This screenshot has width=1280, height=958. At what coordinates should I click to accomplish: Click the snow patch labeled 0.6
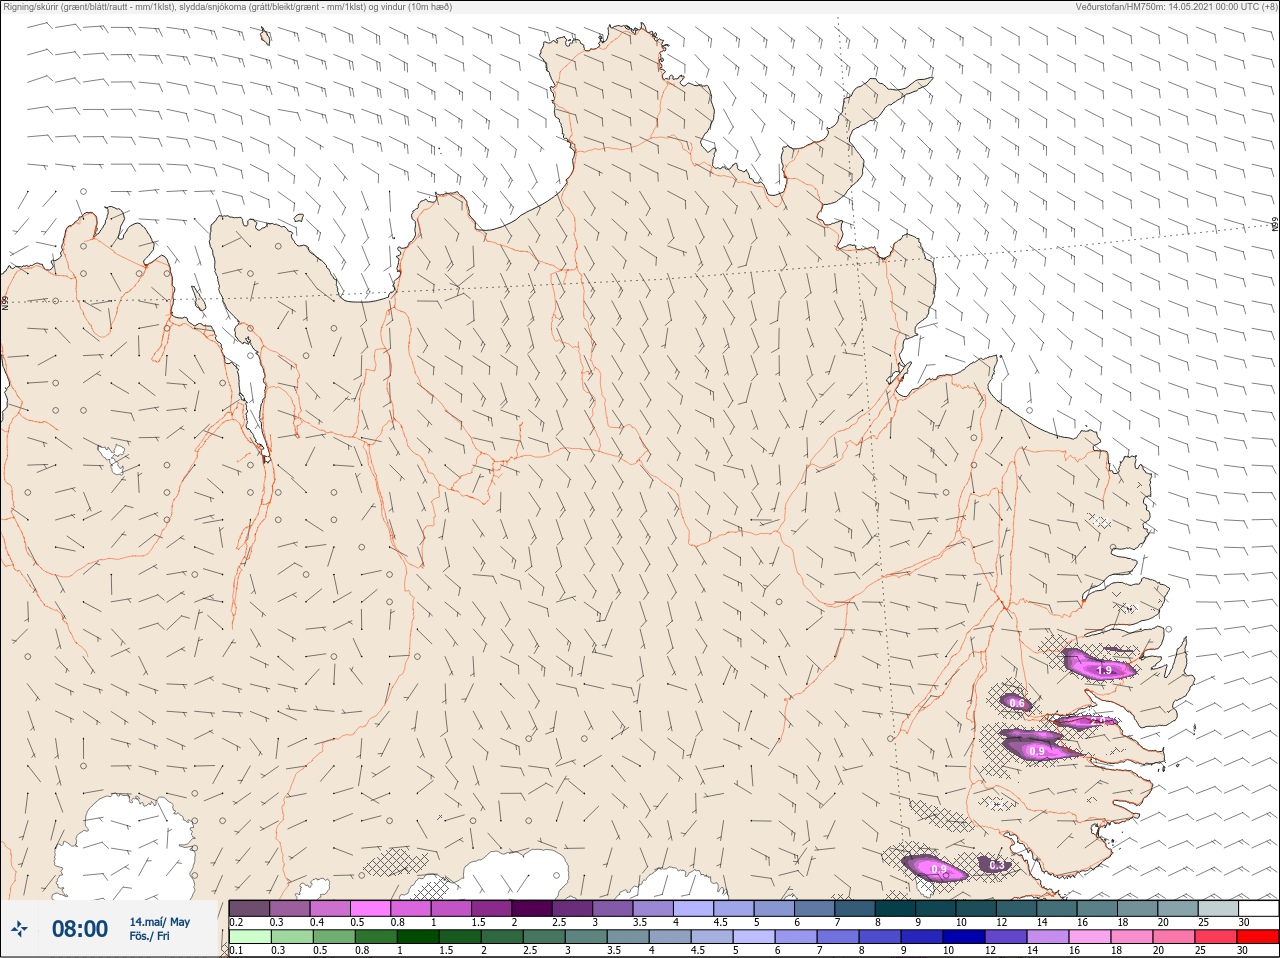pos(1016,703)
